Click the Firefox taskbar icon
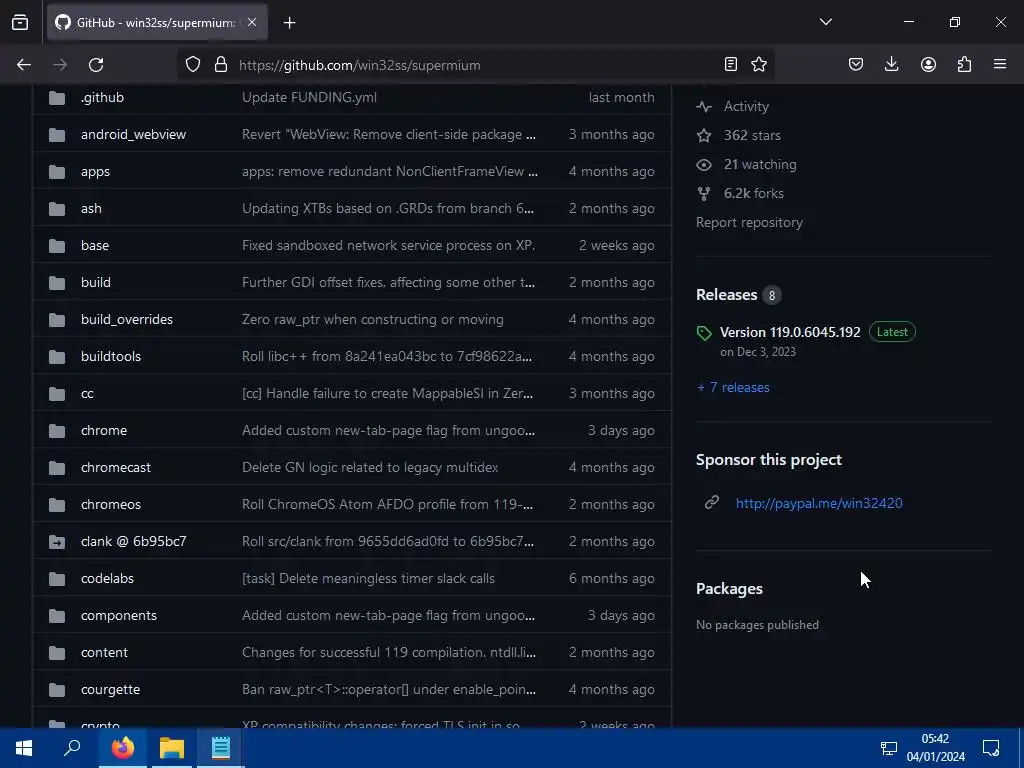The height and width of the screenshot is (768, 1024). [x=122, y=748]
